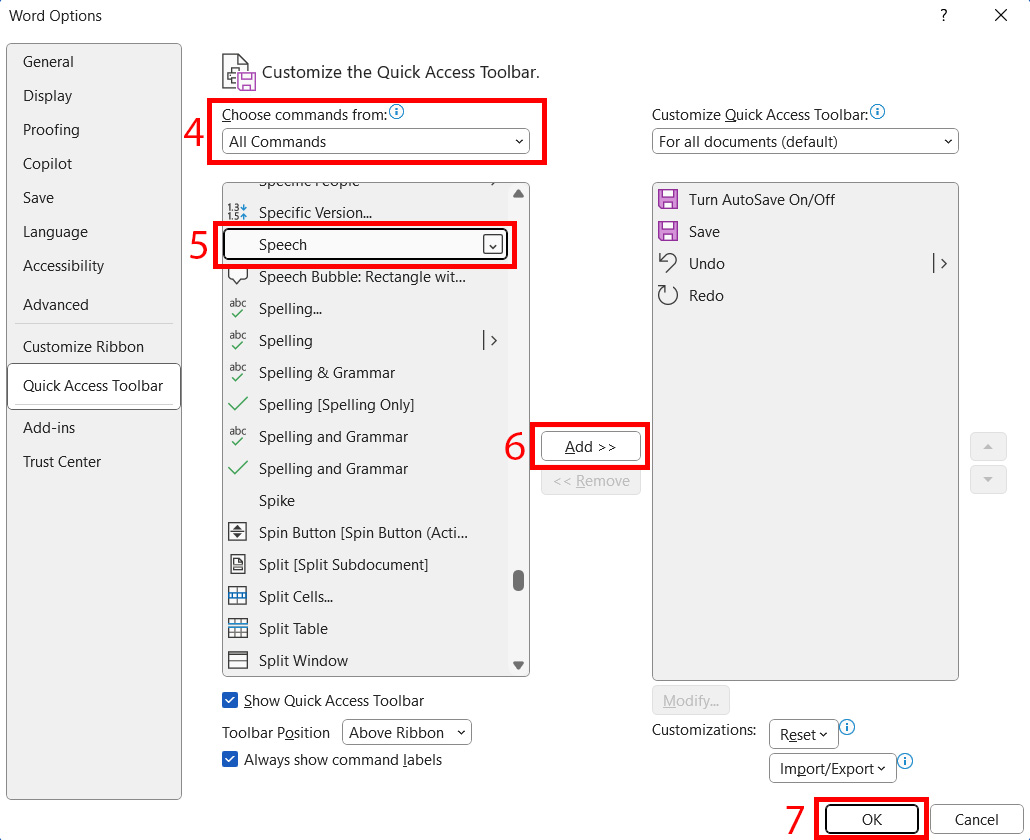Click the Help question mark icon
1030x840 pixels.
[943, 15]
